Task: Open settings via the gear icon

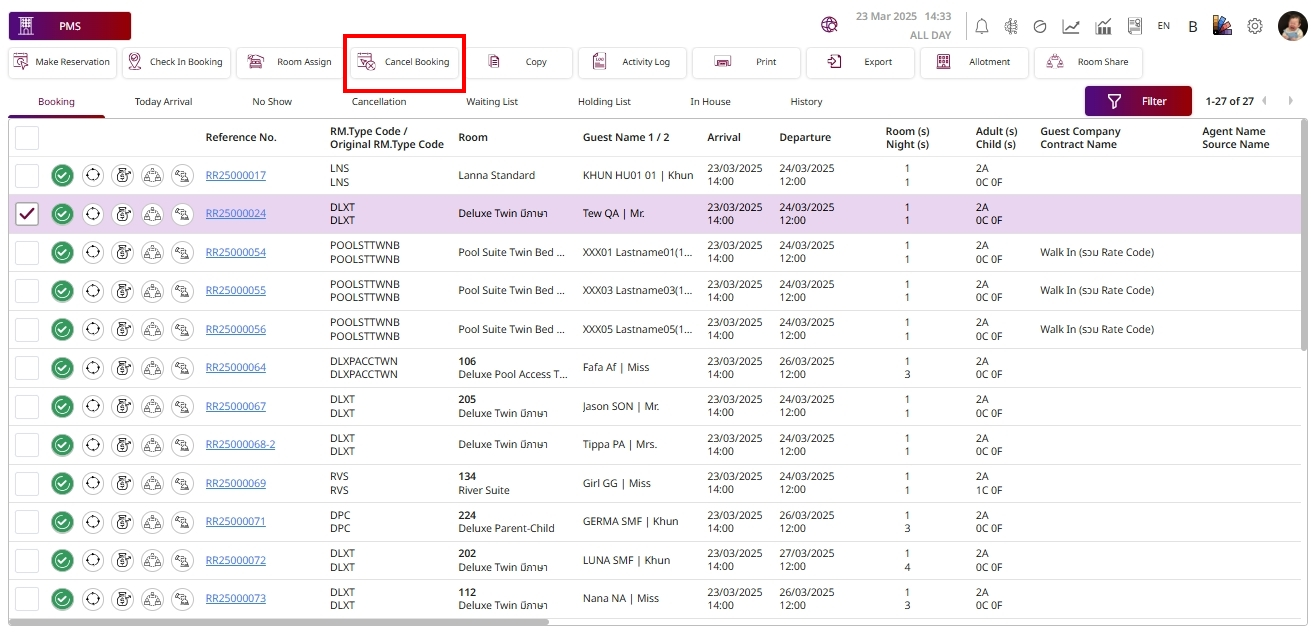Action: [x=1255, y=27]
